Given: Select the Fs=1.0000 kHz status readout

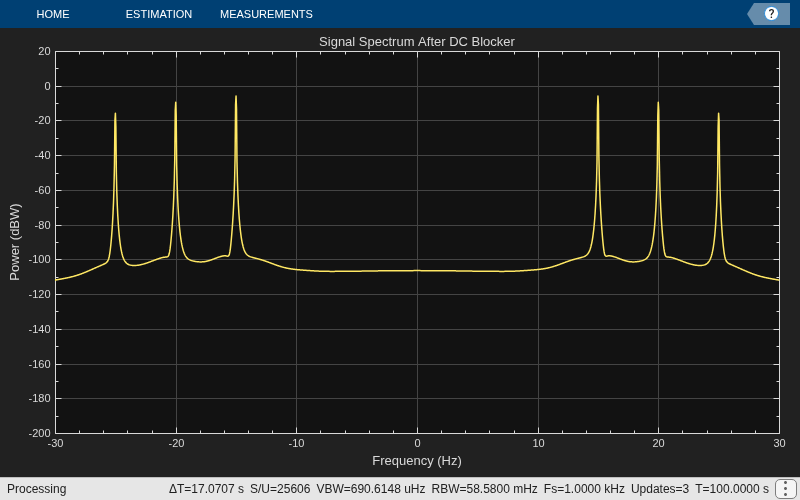Looking at the screenshot, I should tap(584, 489).
